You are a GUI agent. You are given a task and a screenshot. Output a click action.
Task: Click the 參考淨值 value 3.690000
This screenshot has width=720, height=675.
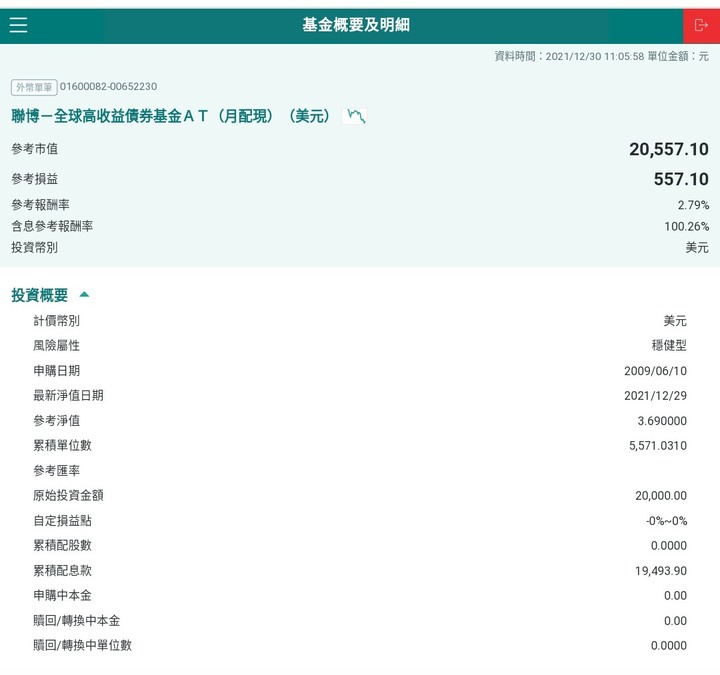[662, 421]
